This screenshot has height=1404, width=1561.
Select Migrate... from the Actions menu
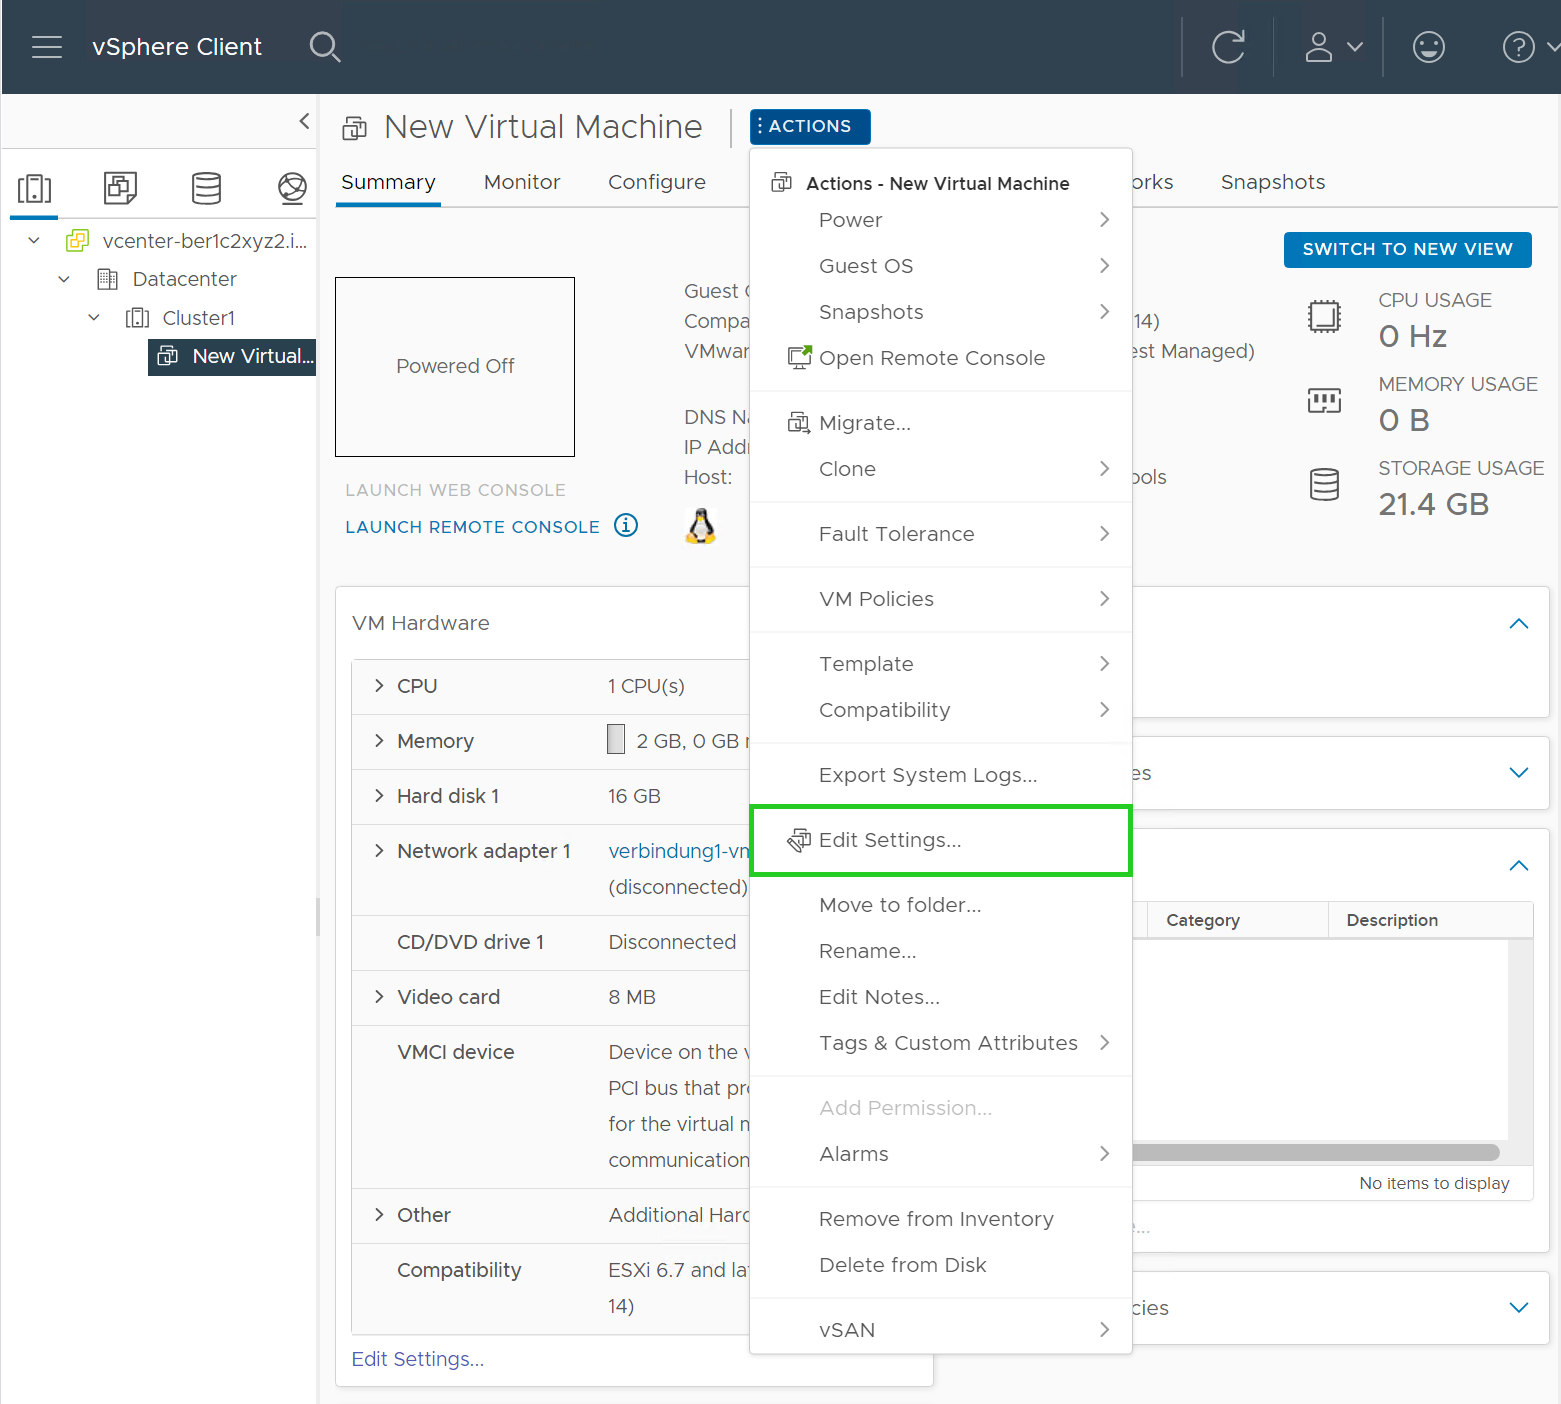(x=941, y=423)
